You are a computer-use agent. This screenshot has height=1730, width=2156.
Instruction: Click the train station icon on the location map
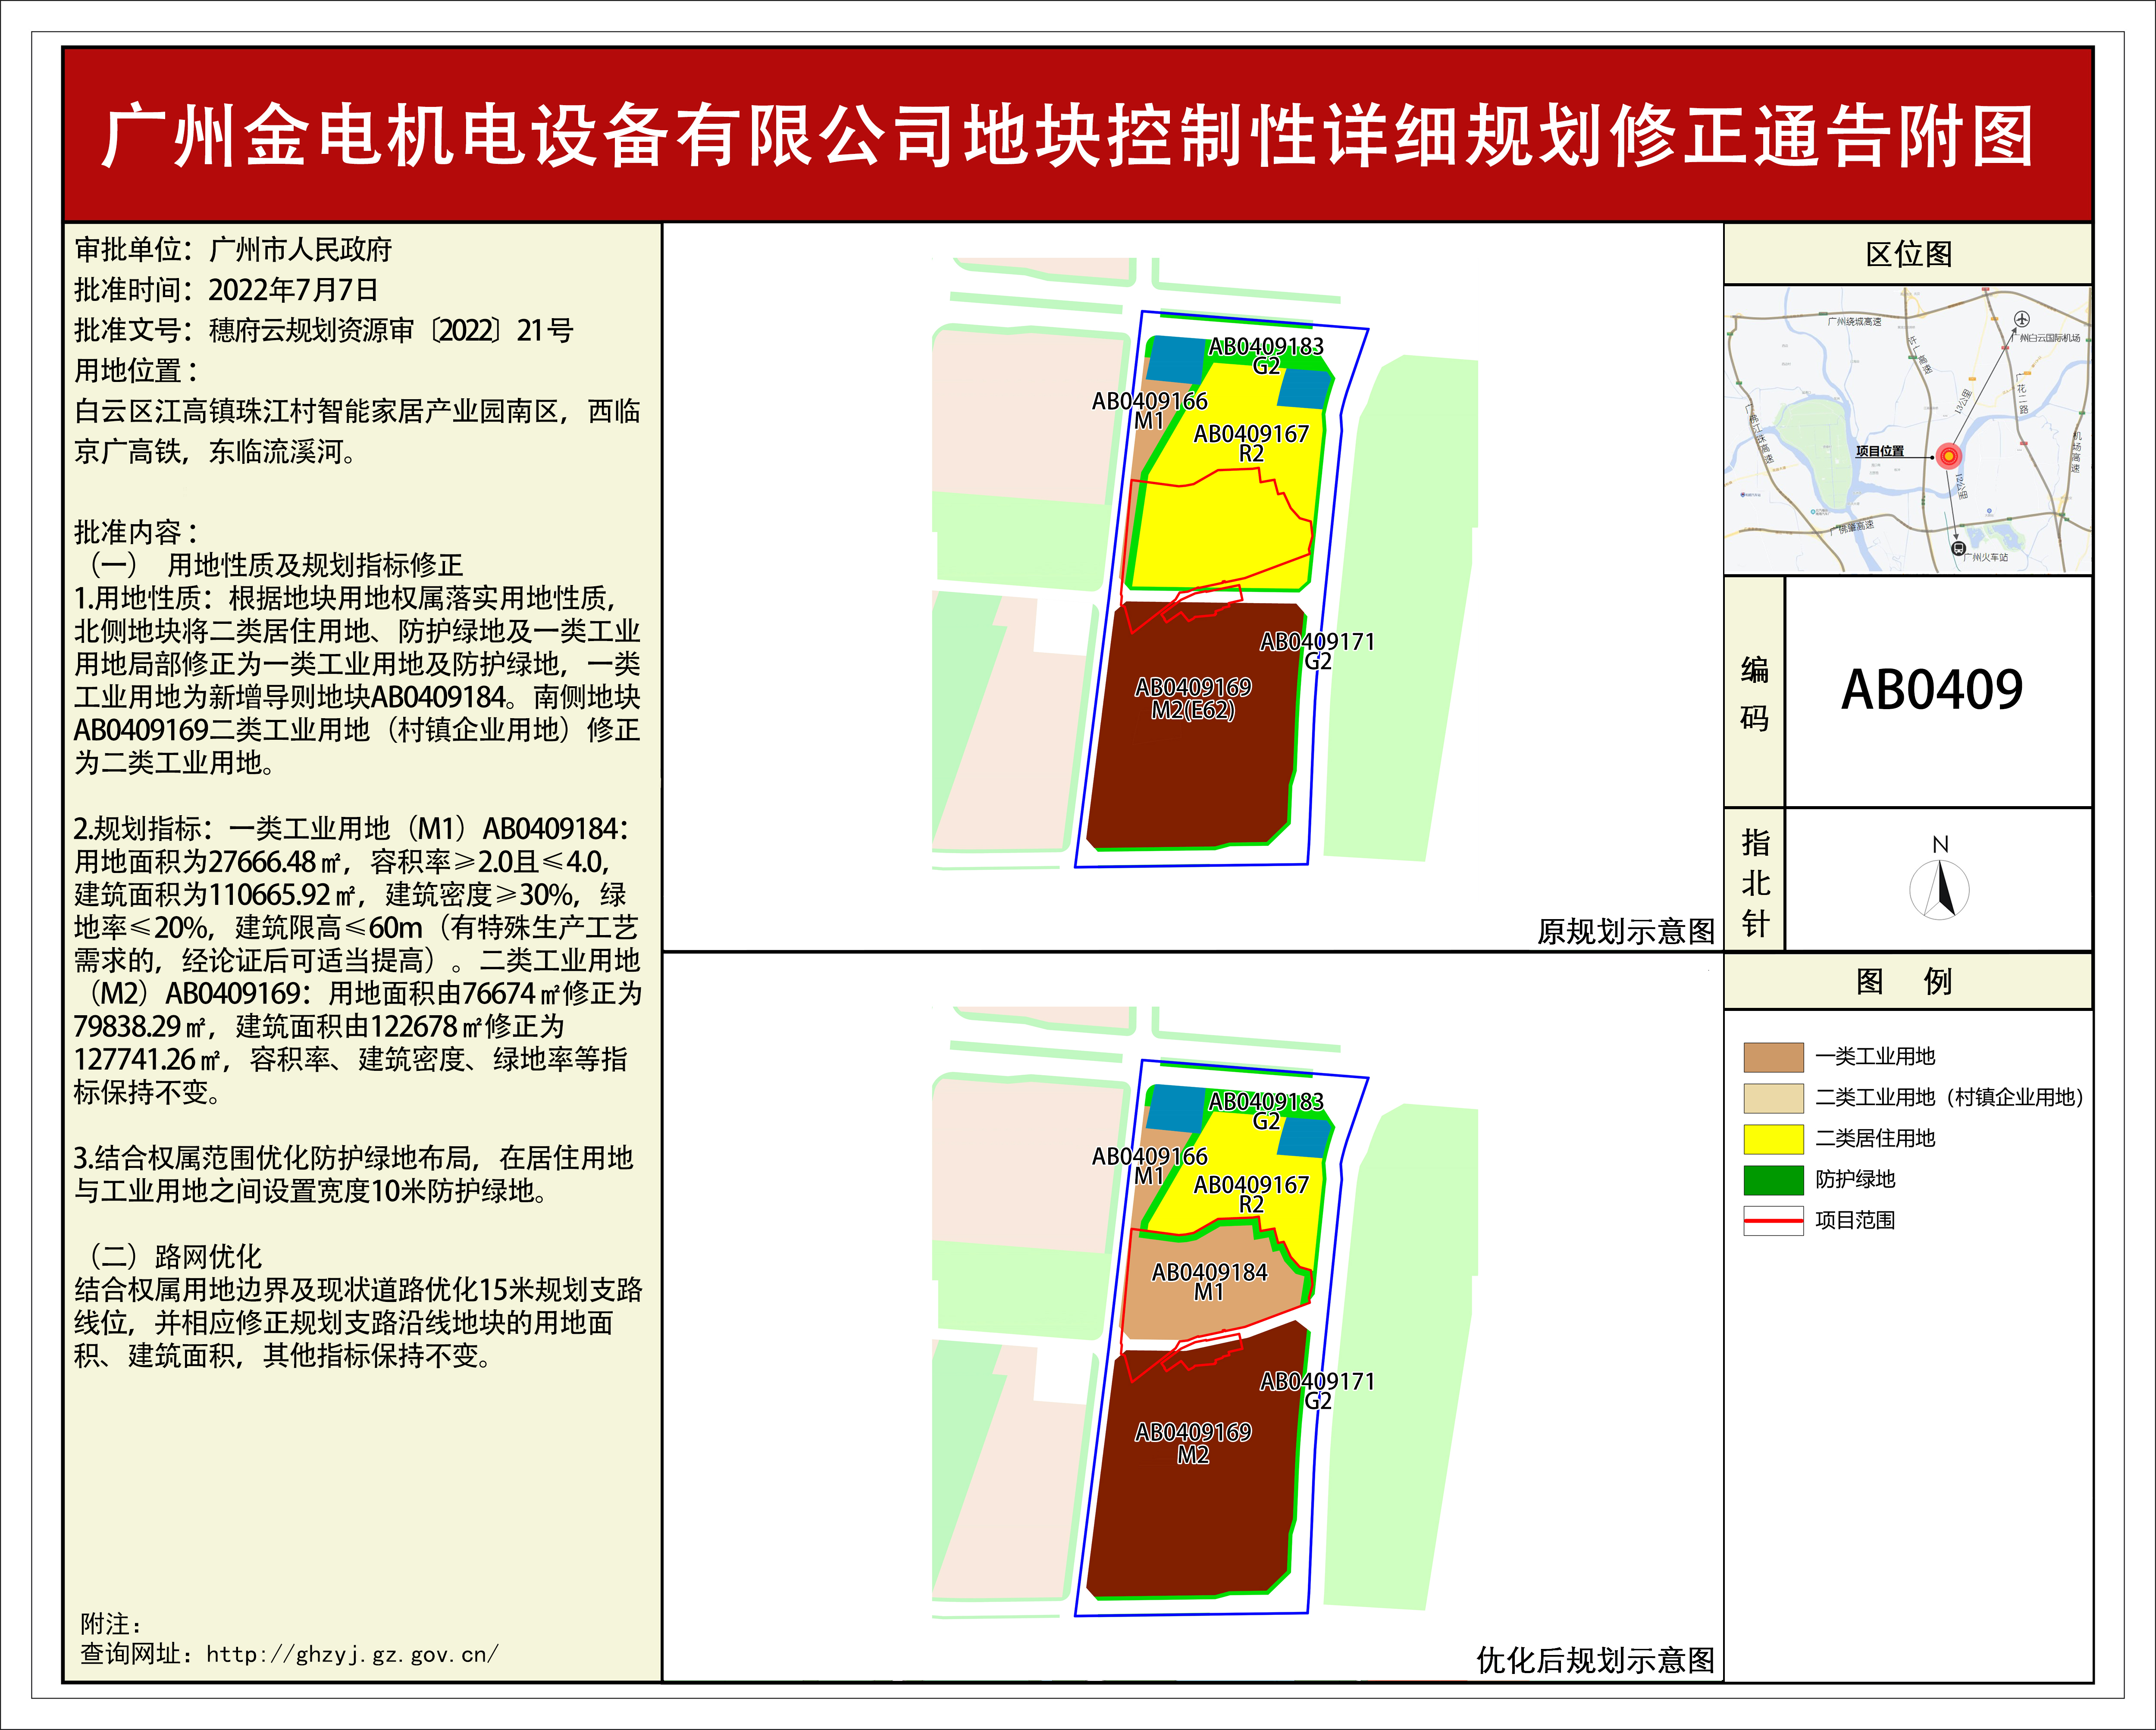point(1958,548)
